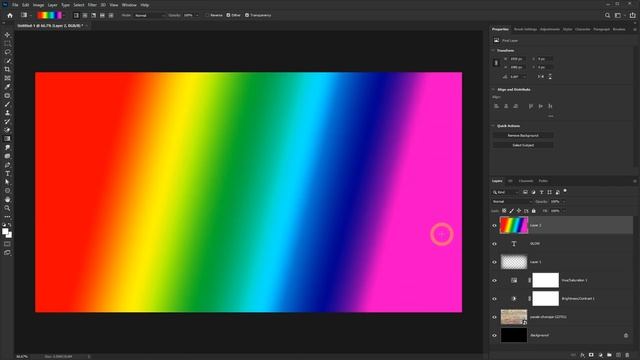The width and height of the screenshot is (640, 360).
Task: Add a layer mask icon
Action: click(591, 355)
